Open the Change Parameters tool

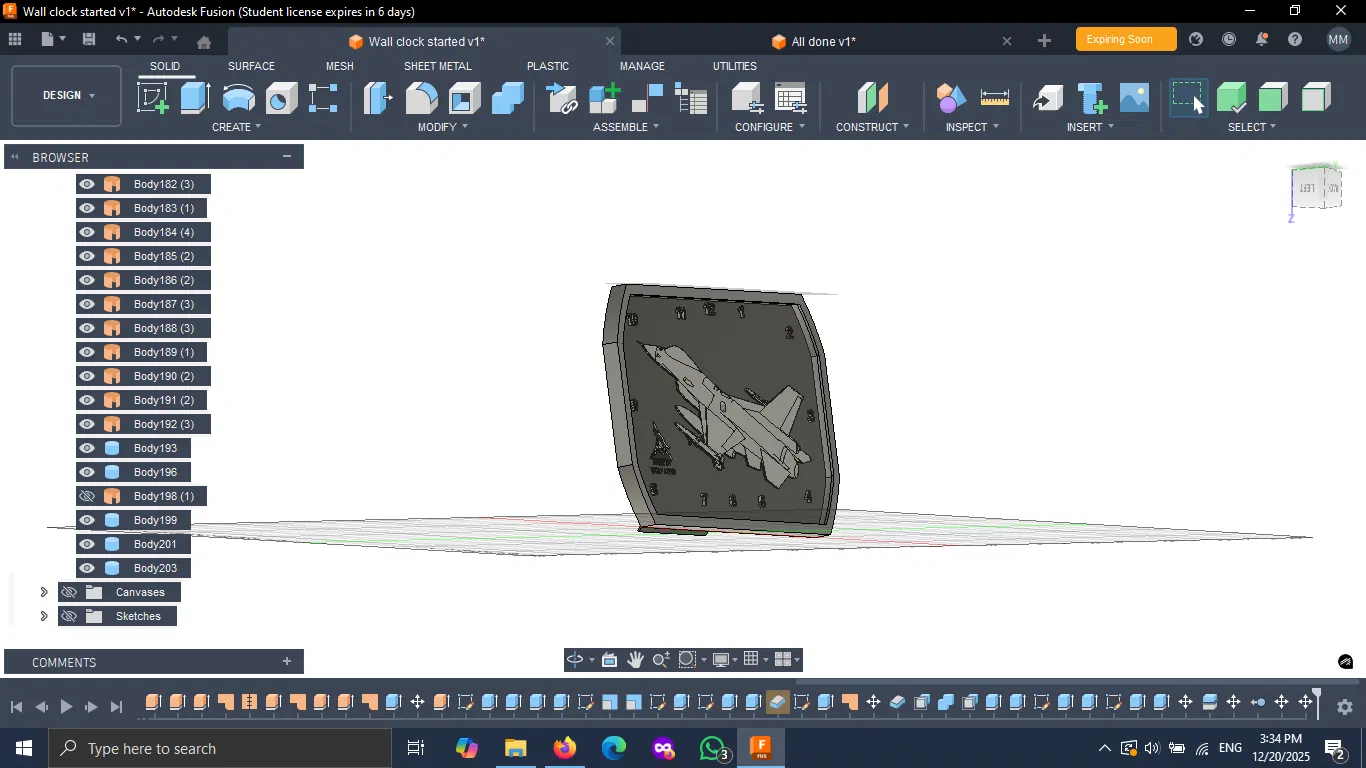coord(791,98)
